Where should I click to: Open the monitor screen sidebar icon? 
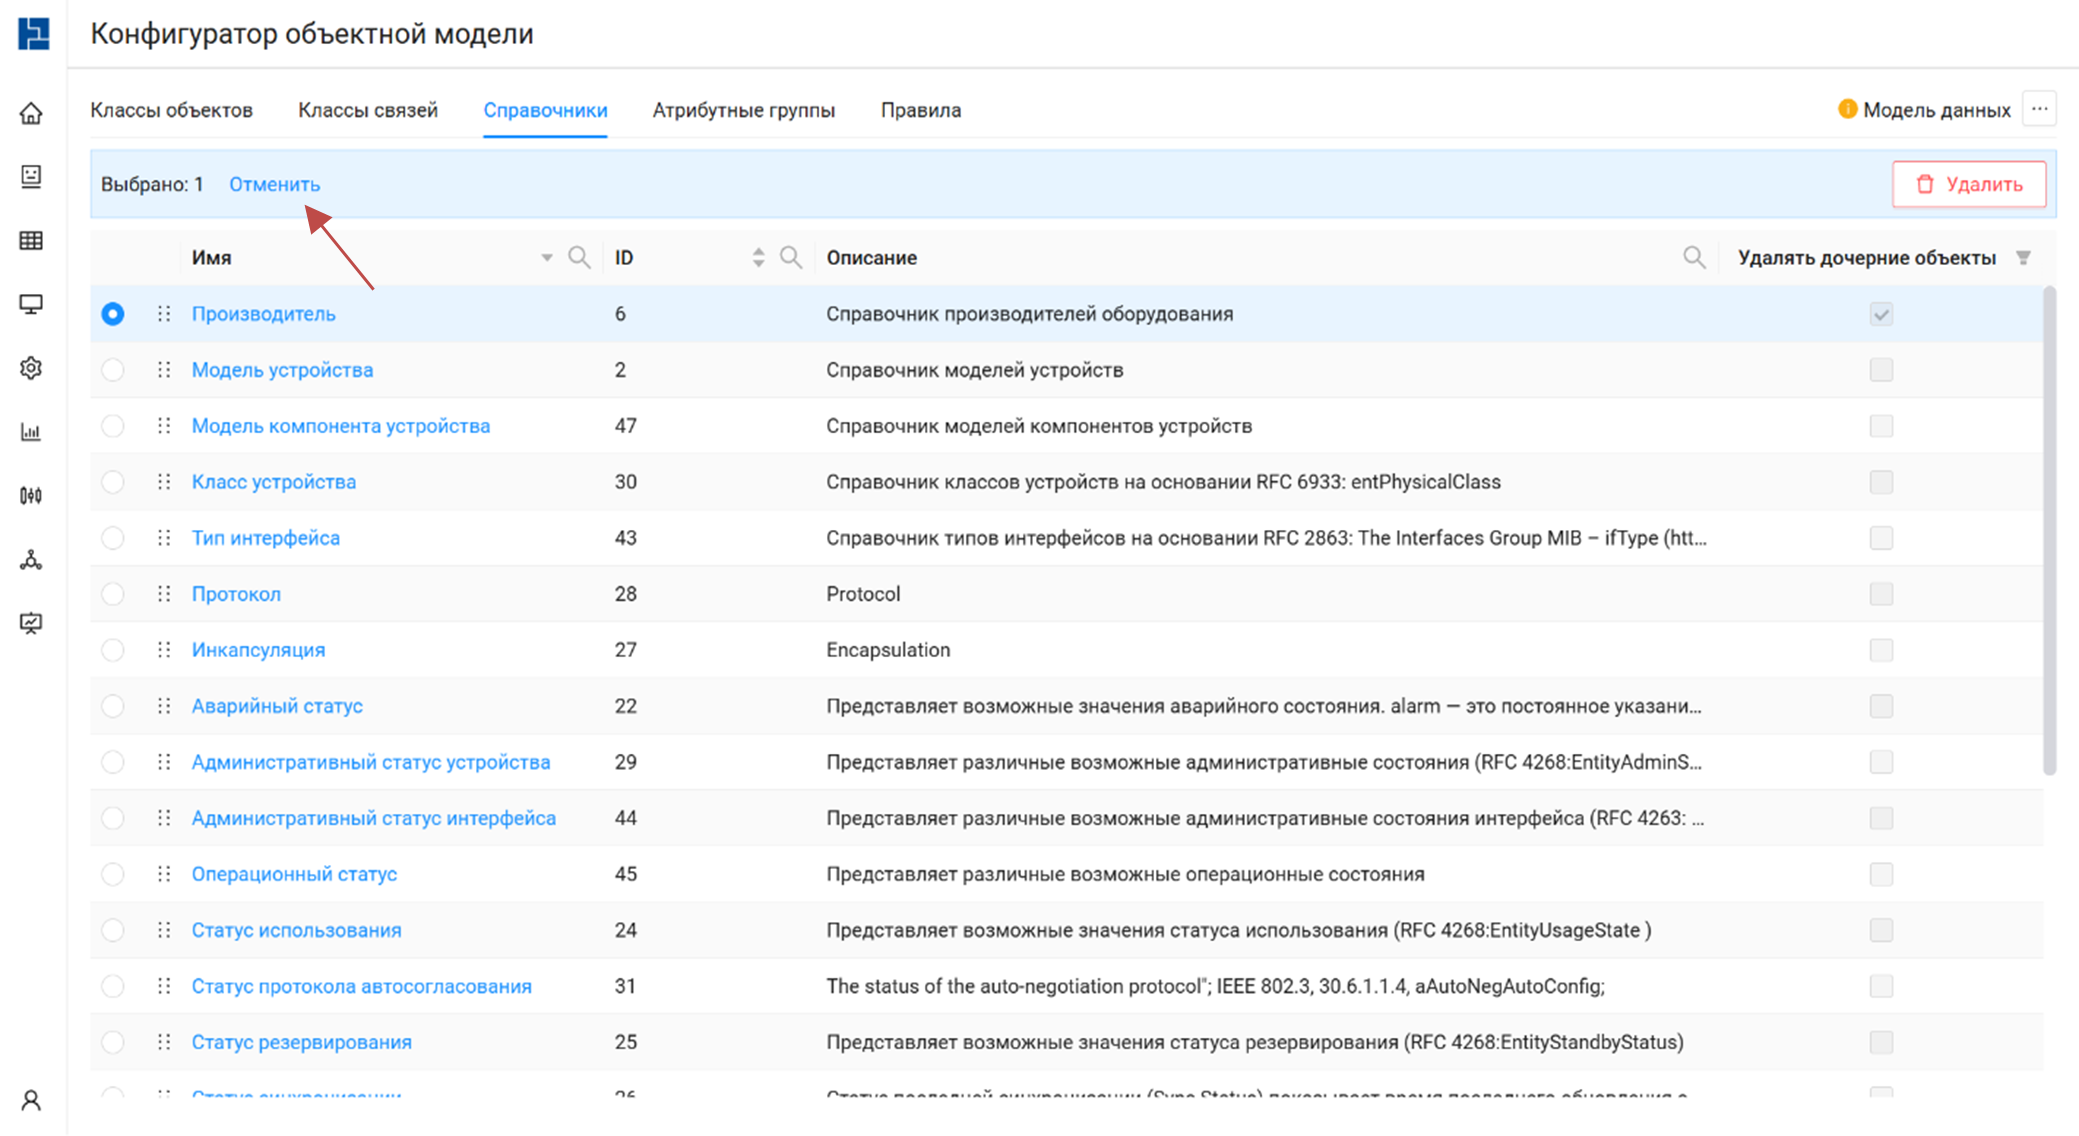click(x=31, y=304)
